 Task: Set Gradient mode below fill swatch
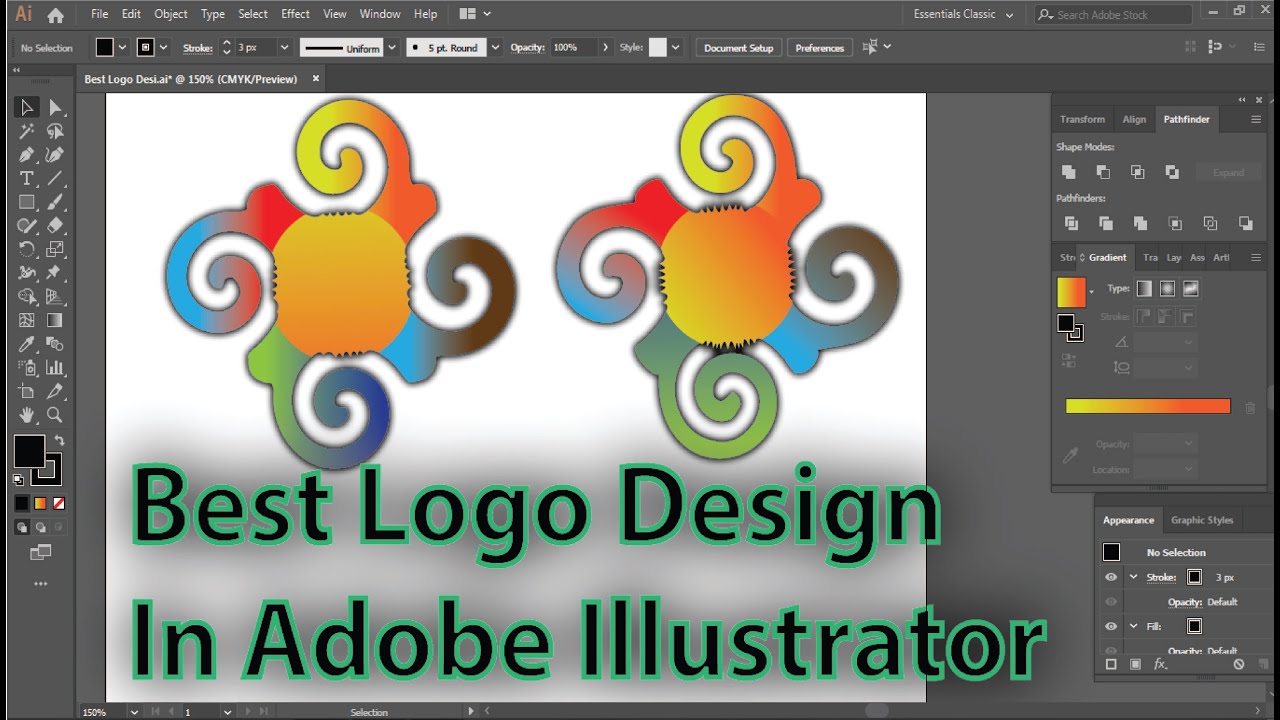tap(40, 503)
